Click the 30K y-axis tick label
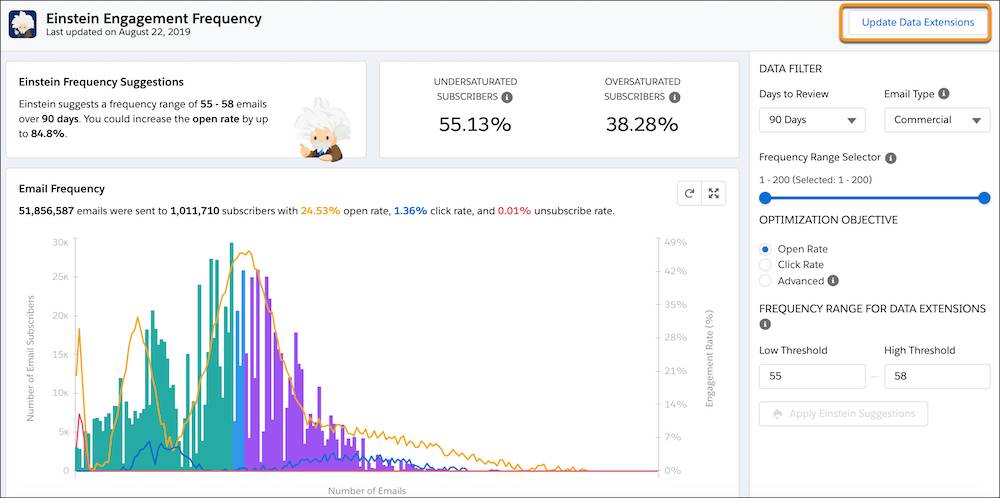Viewport: 1000px width, 498px height. [x=61, y=242]
